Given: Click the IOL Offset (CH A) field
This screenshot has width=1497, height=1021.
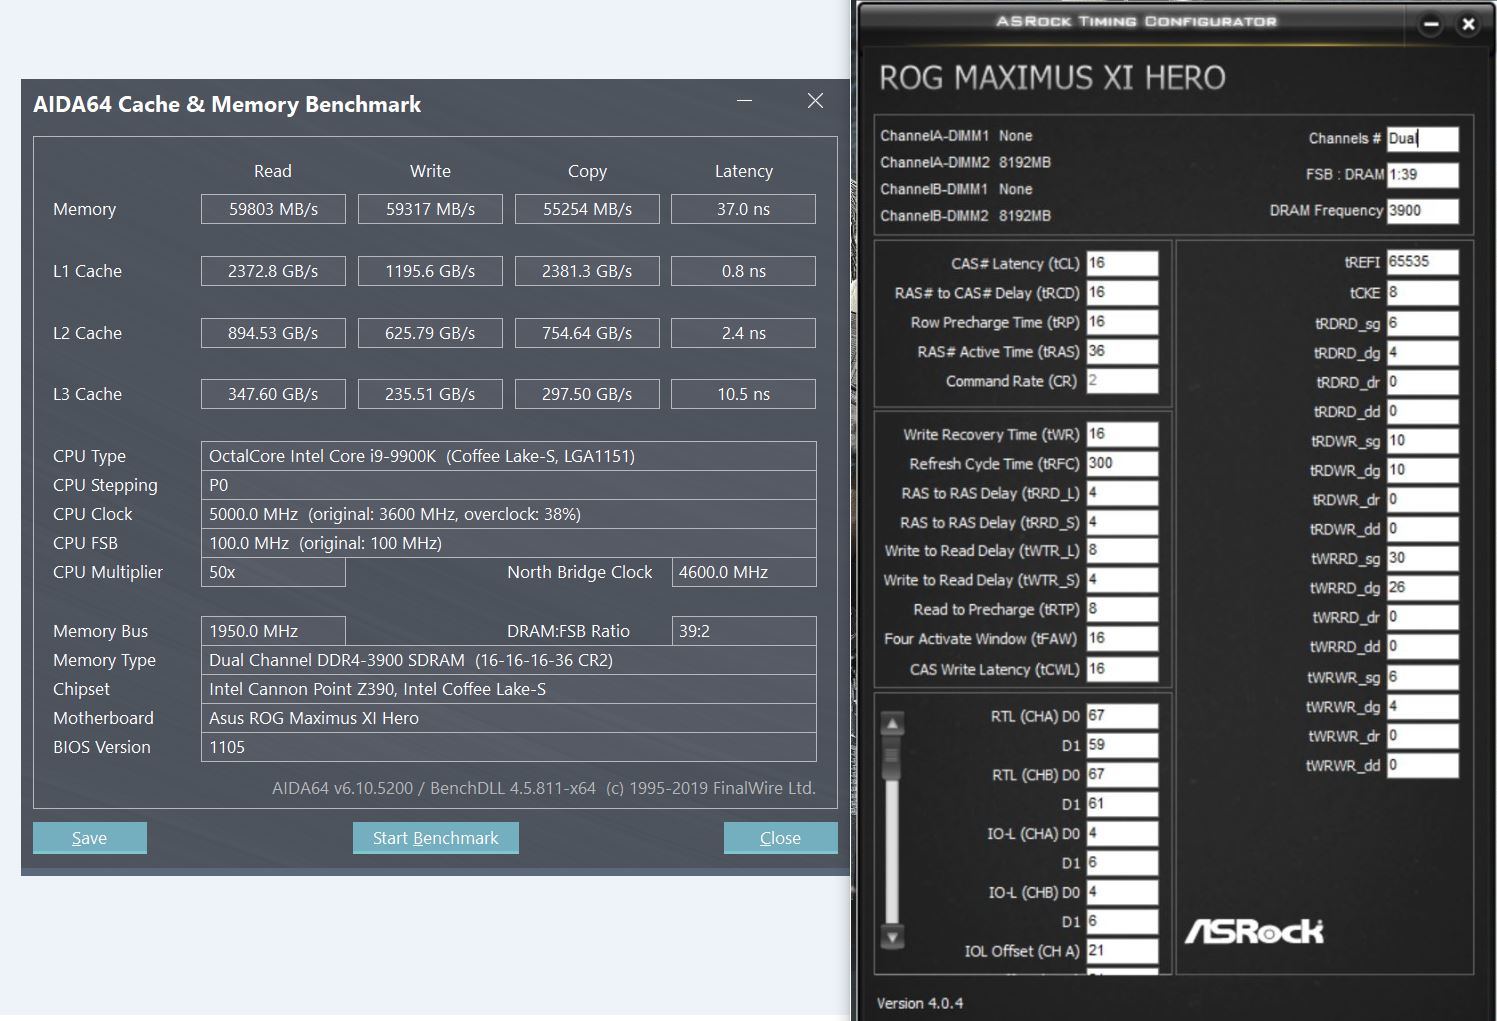Looking at the screenshot, I should (1122, 951).
